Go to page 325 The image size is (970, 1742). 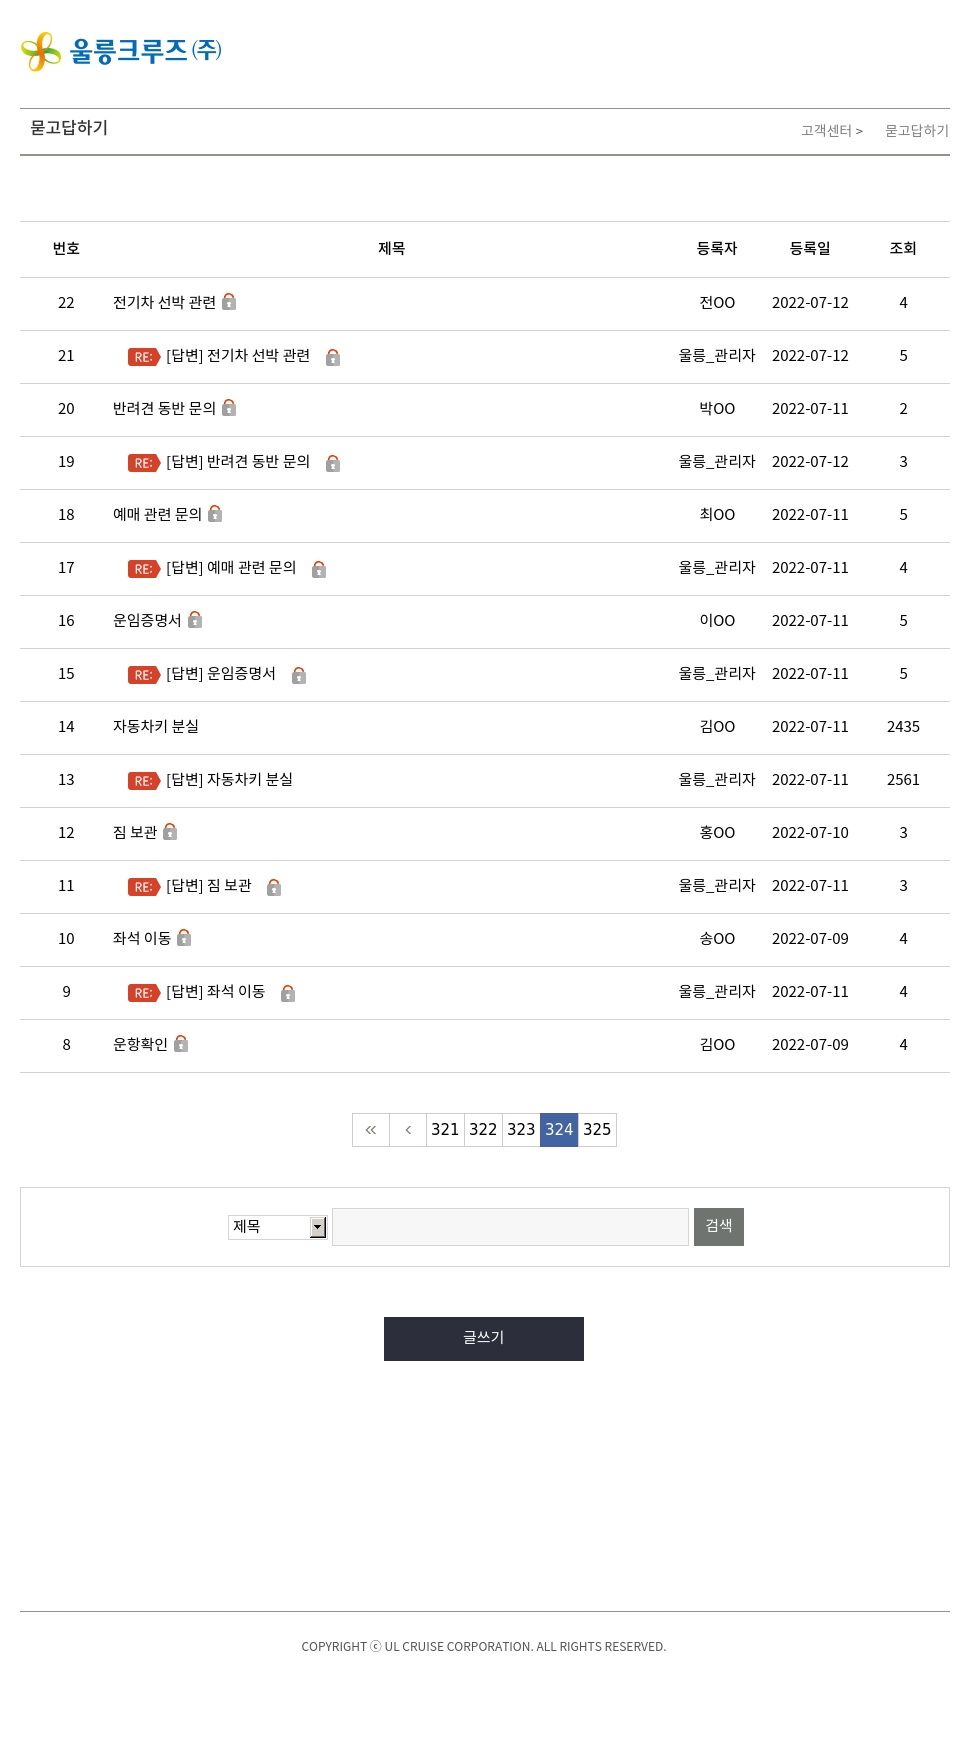[x=597, y=1130]
